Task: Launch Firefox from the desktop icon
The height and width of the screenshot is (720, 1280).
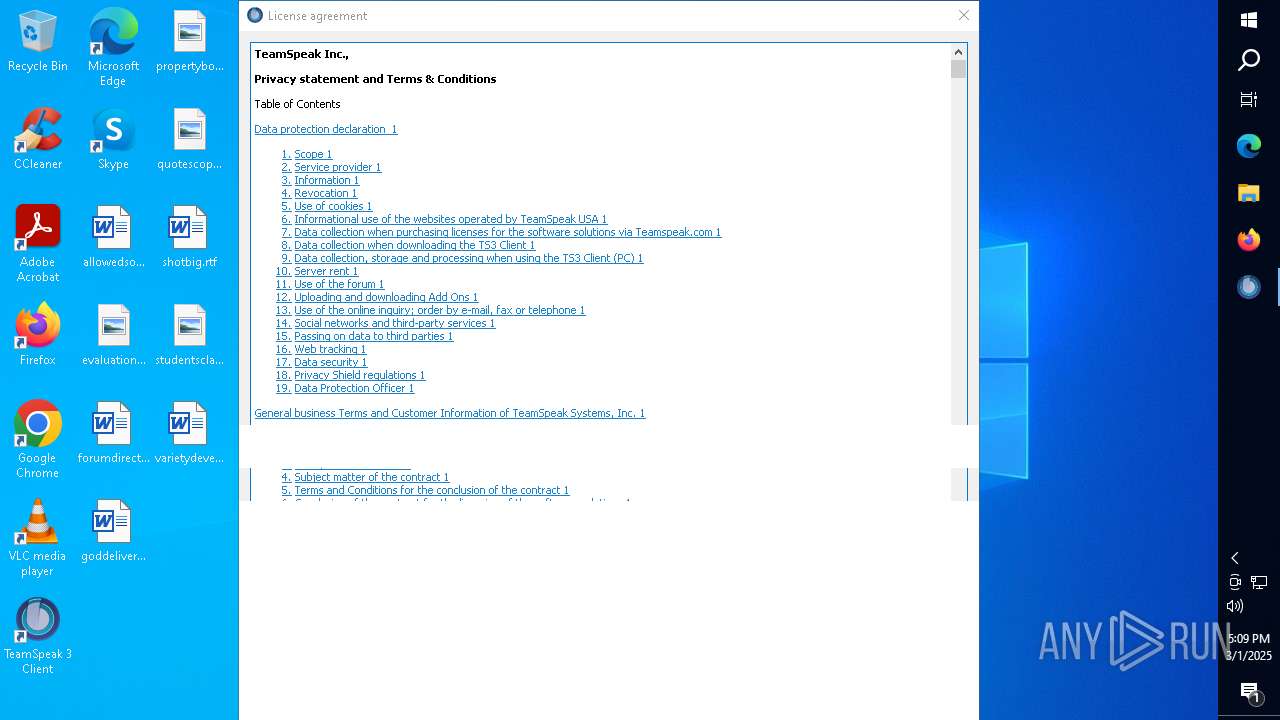Action: (38, 335)
